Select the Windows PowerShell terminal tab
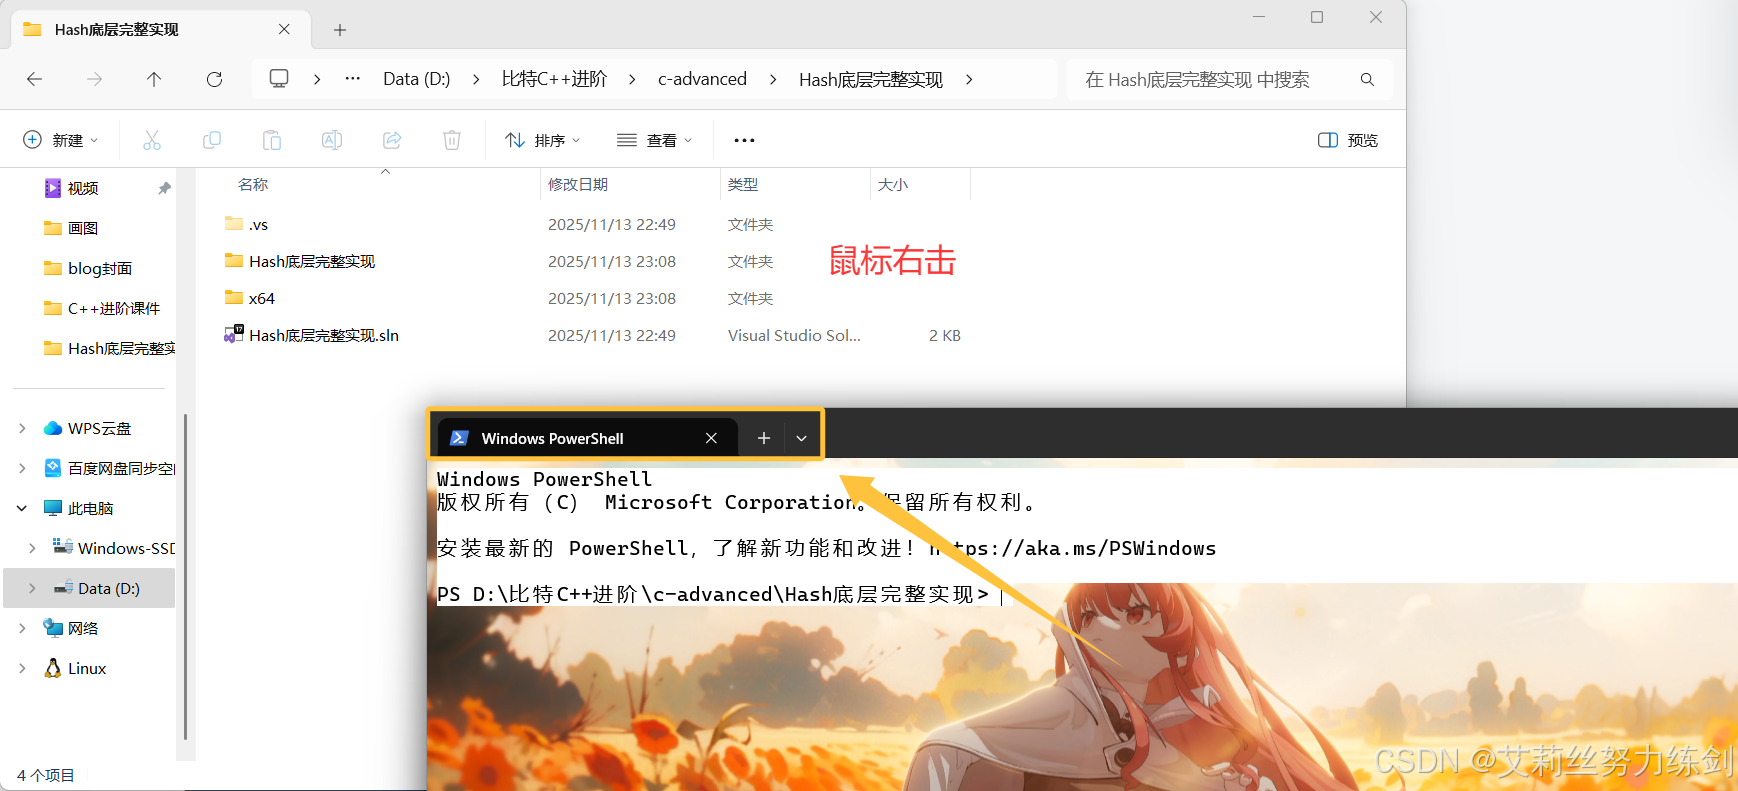 pyautogui.click(x=588, y=438)
